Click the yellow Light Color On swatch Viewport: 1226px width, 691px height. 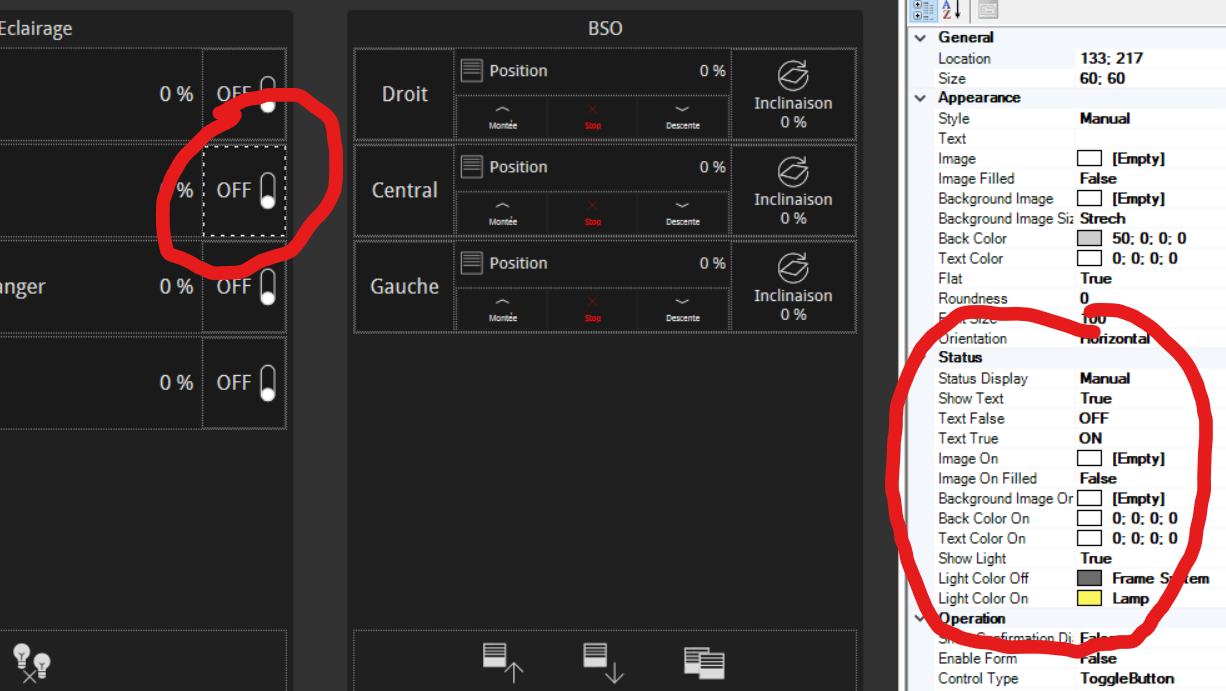[1089, 598]
